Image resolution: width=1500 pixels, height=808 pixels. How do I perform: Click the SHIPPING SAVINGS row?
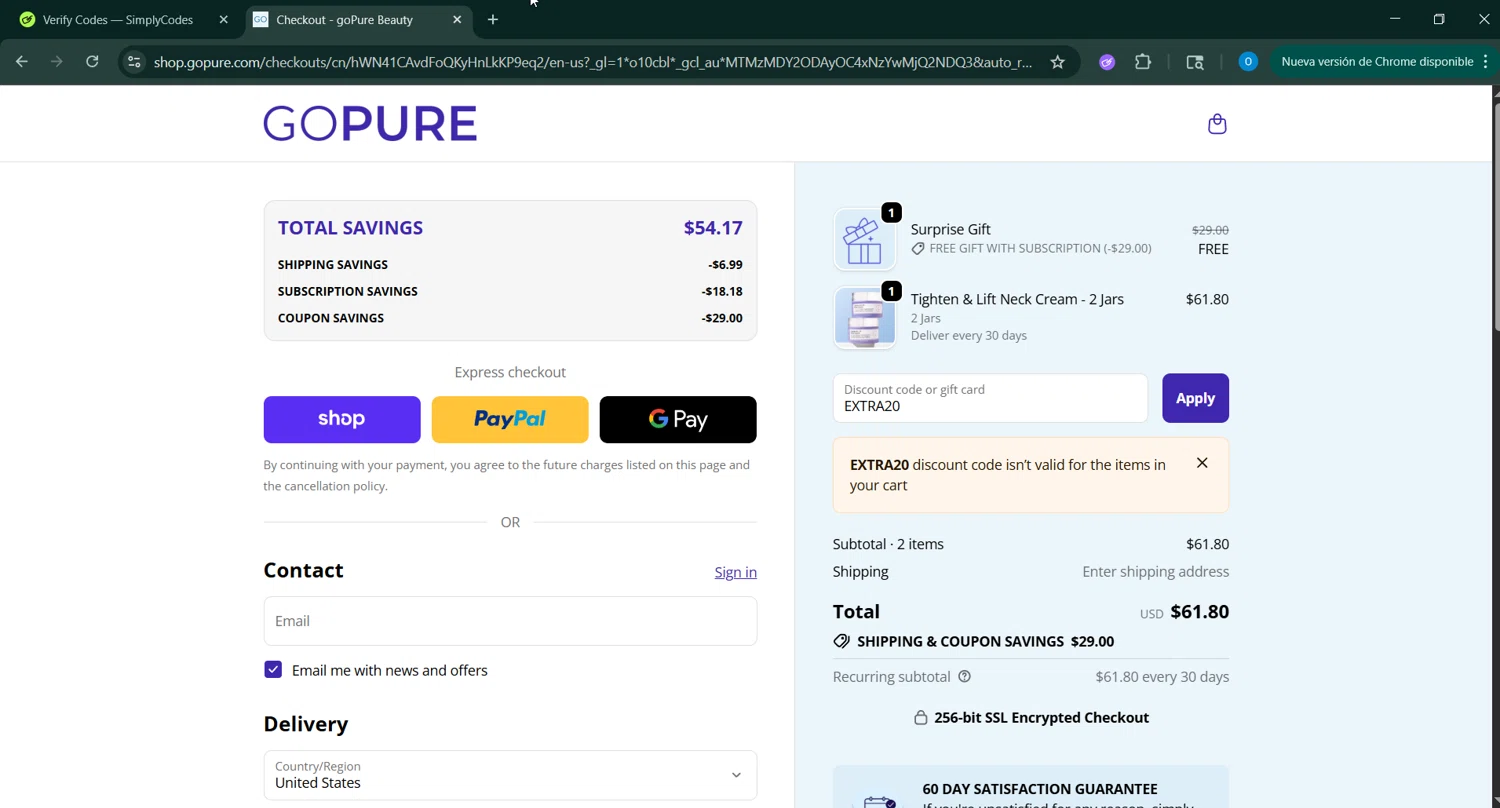coord(510,264)
